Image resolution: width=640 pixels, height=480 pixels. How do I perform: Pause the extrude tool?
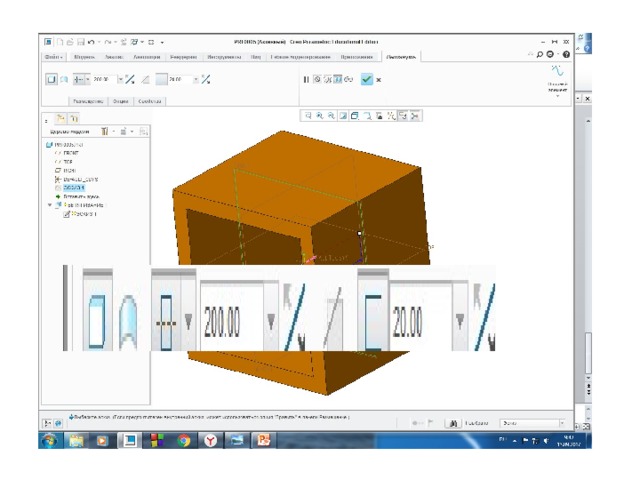[307, 79]
